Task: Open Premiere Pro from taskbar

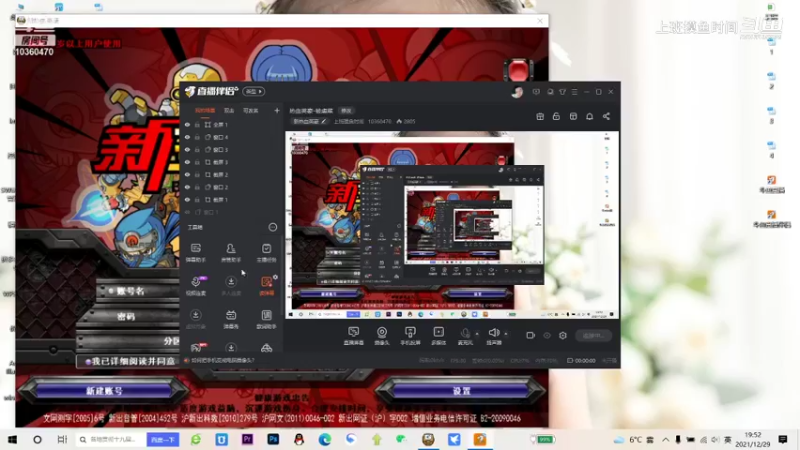Action: (x=247, y=439)
